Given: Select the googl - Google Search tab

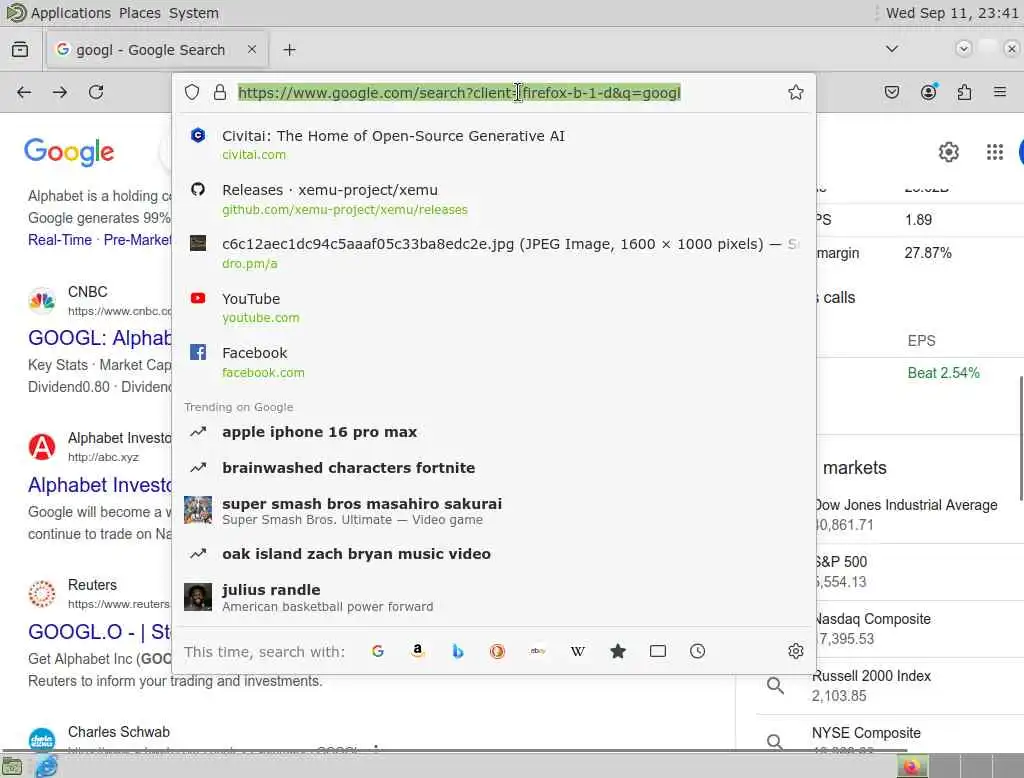Looking at the screenshot, I should tap(157, 50).
